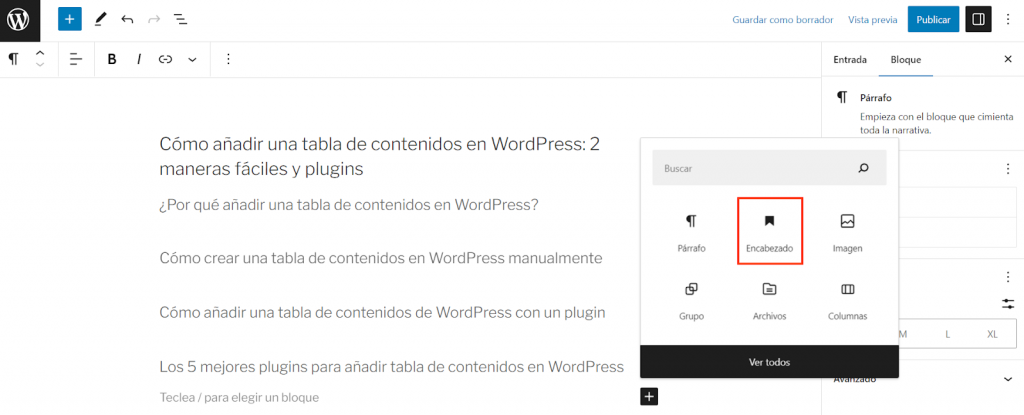1024x415 pixels.
Task: Click Guardar como borrador link
Action: [x=783, y=19]
